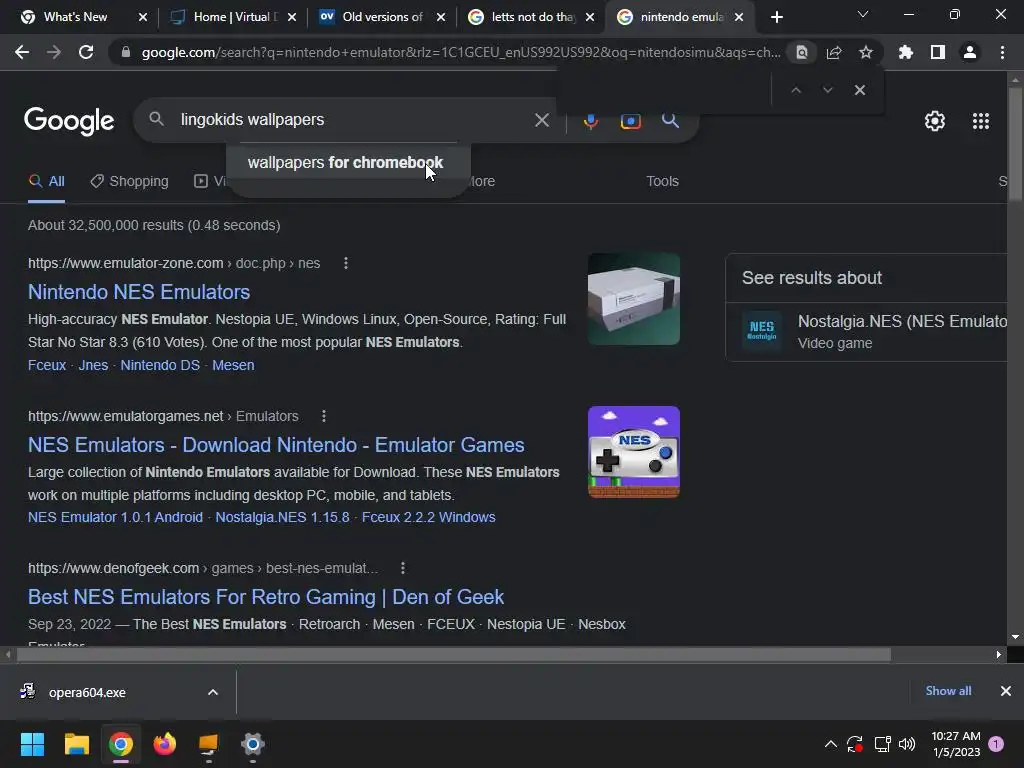
Task: Share this page from address bar
Action: [834, 52]
